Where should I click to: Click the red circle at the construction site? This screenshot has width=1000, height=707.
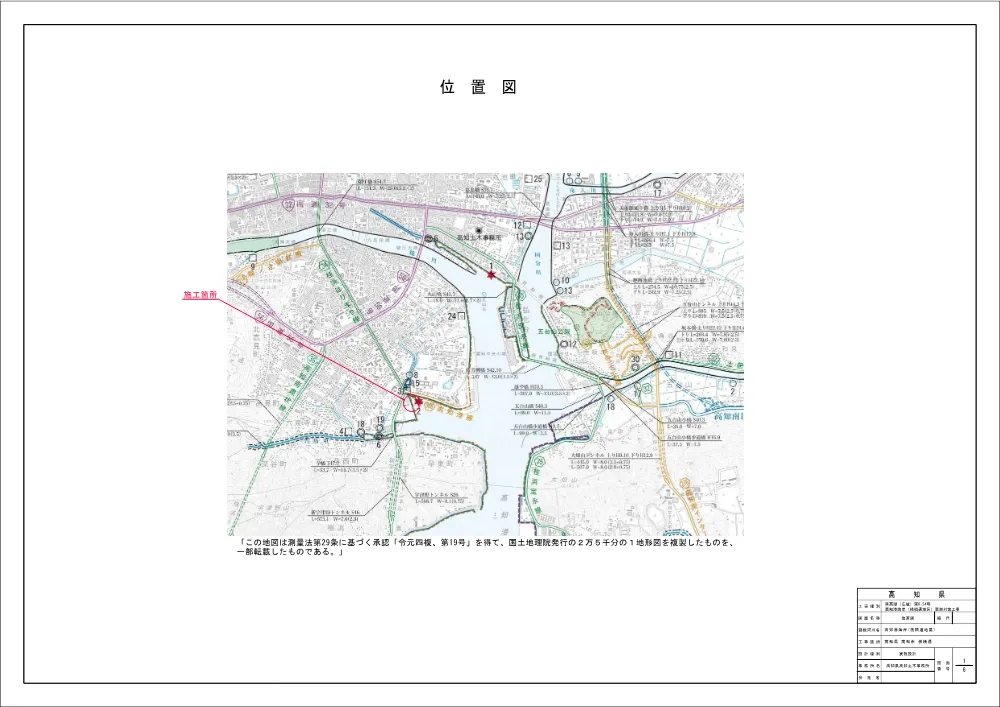click(x=411, y=404)
